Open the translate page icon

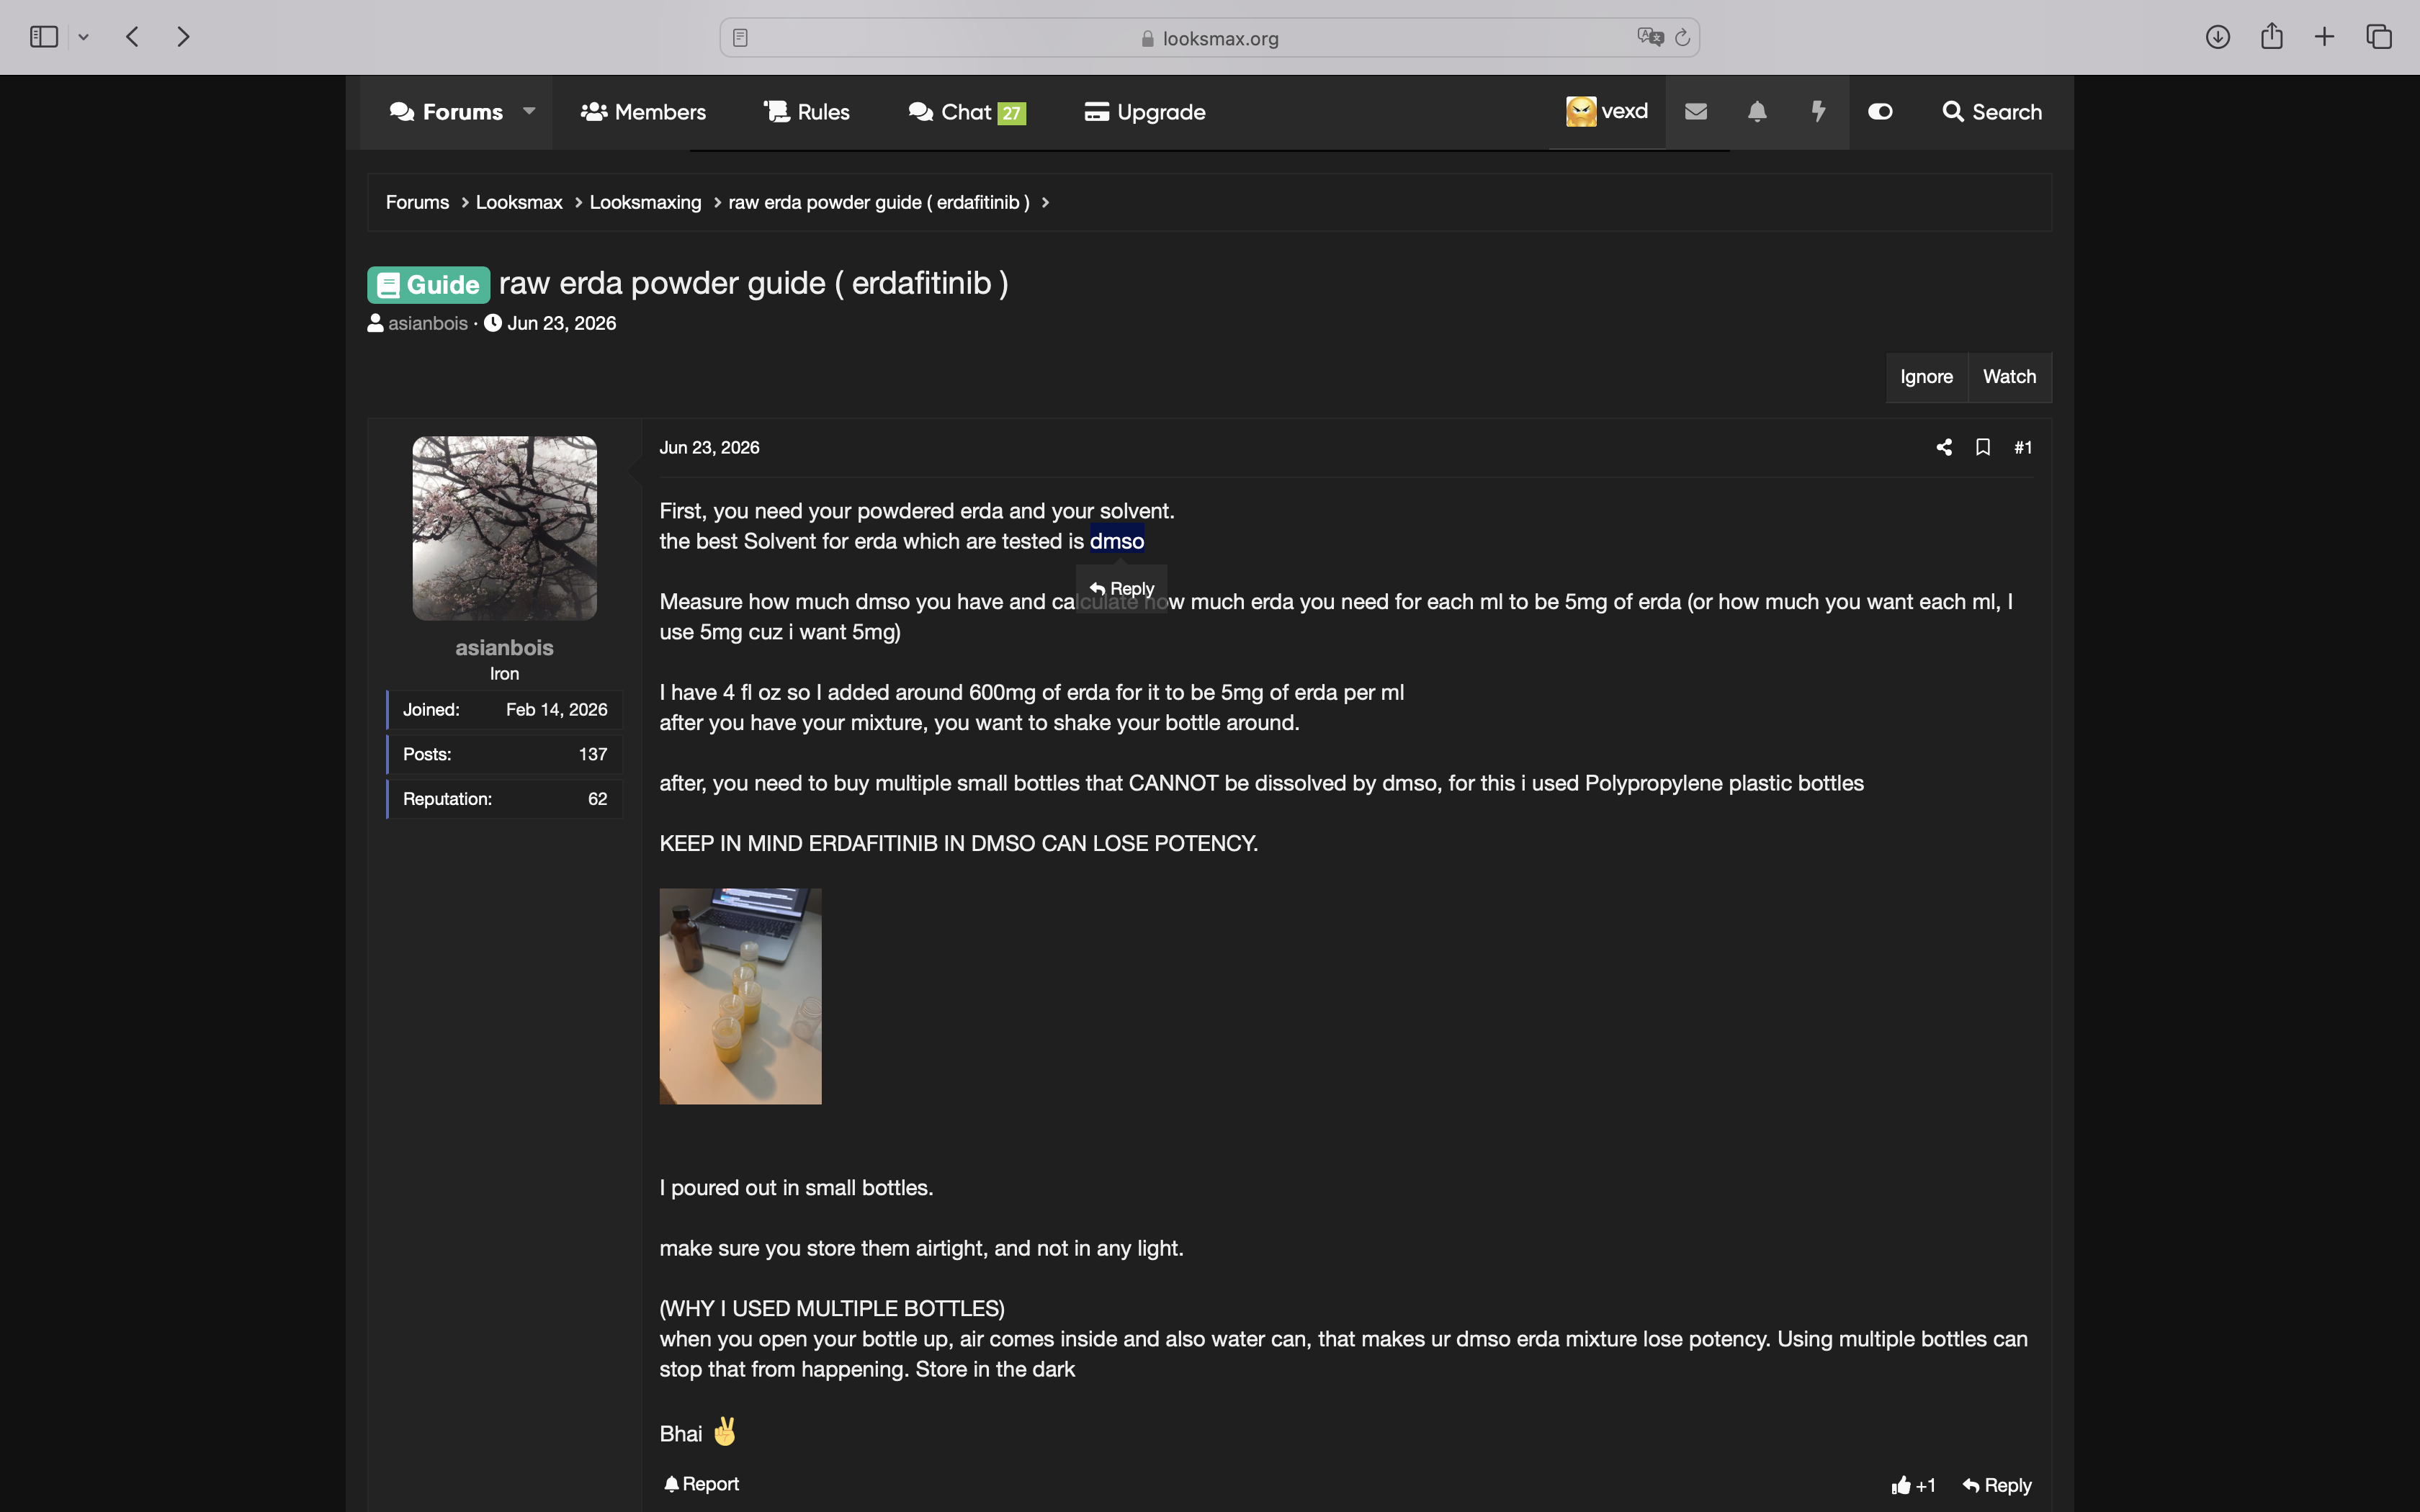click(1650, 37)
